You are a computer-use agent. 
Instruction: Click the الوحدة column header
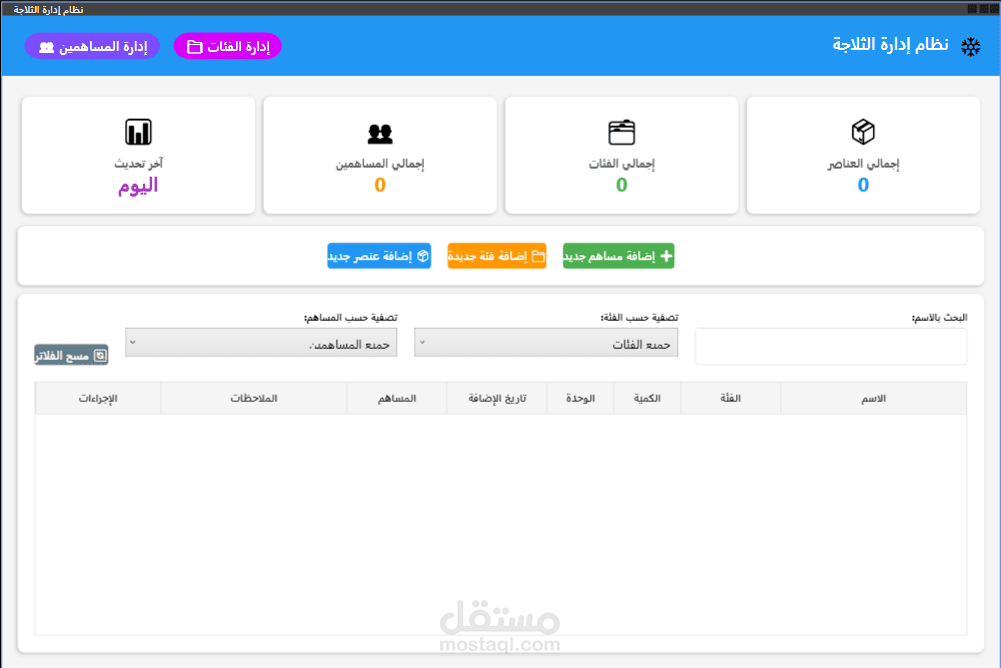(x=580, y=399)
